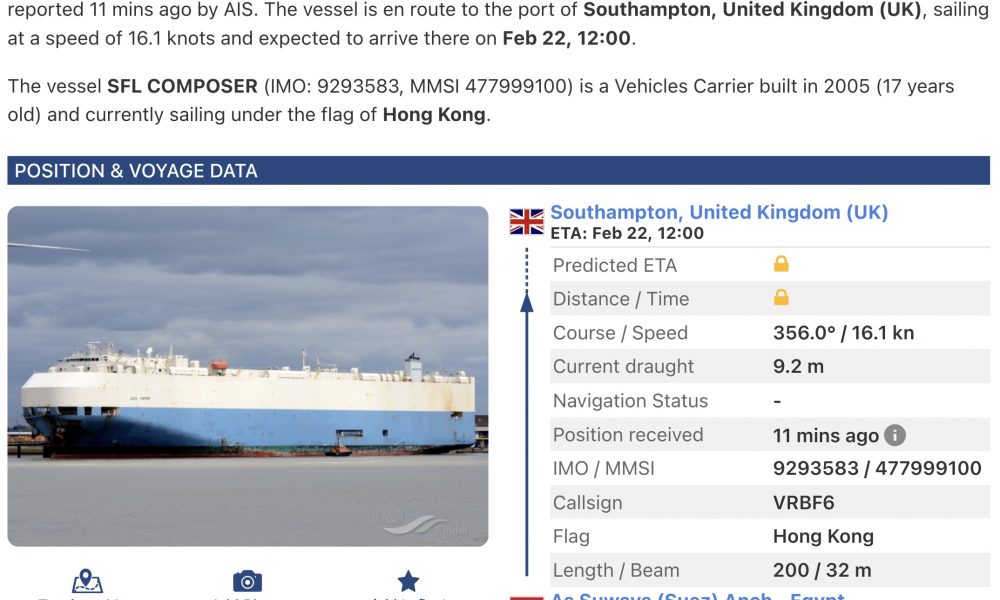Screen dimensions: 1000x600
Task: Click the camera Add Photo icon
Action: [x=247, y=582]
